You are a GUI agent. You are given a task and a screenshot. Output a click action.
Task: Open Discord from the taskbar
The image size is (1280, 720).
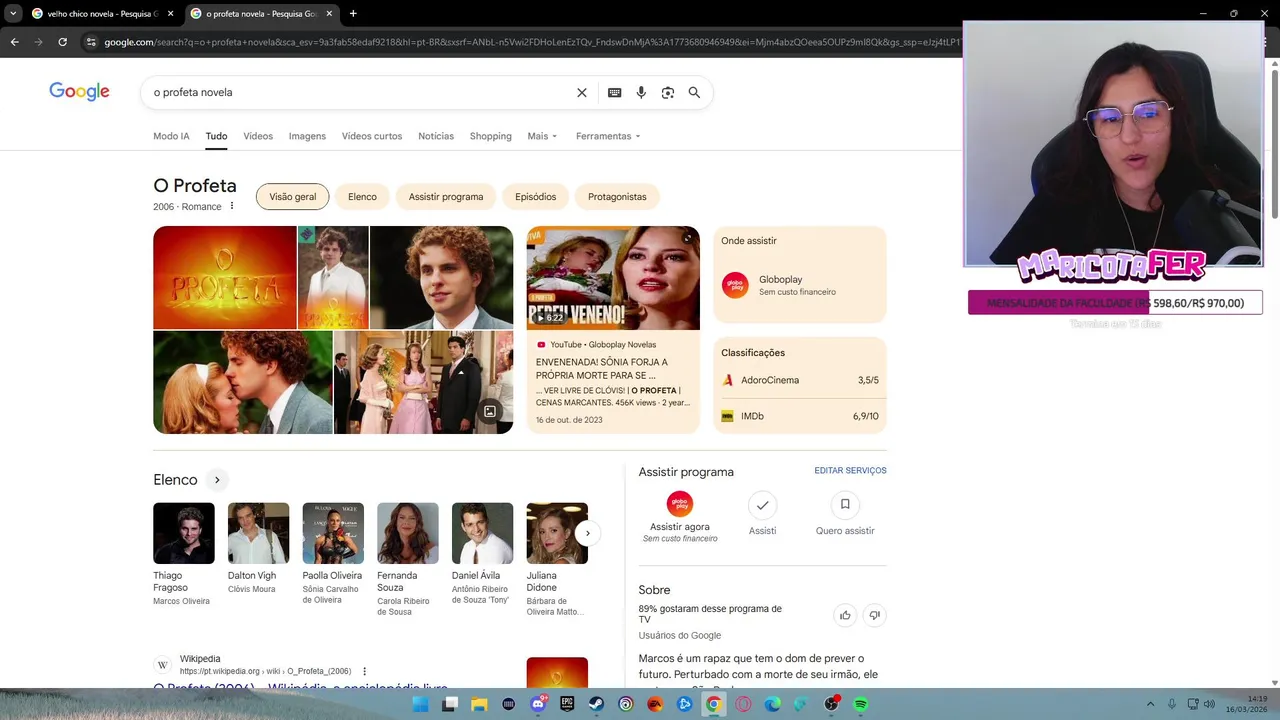pyautogui.click(x=538, y=704)
